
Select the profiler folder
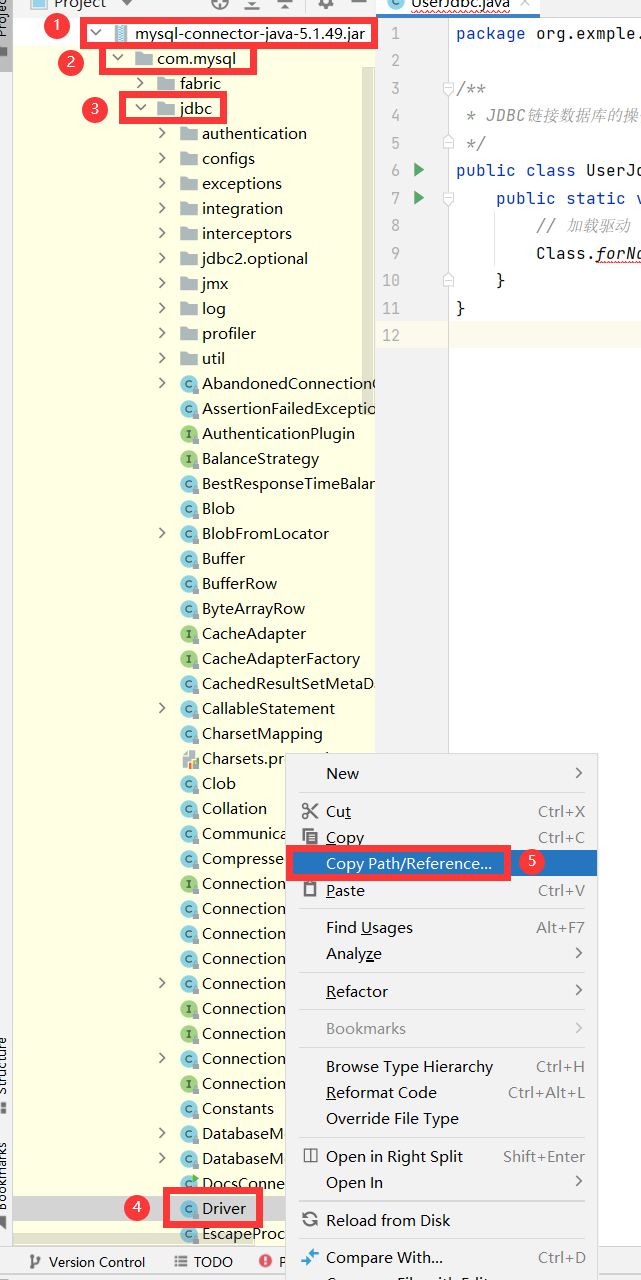point(229,333)
